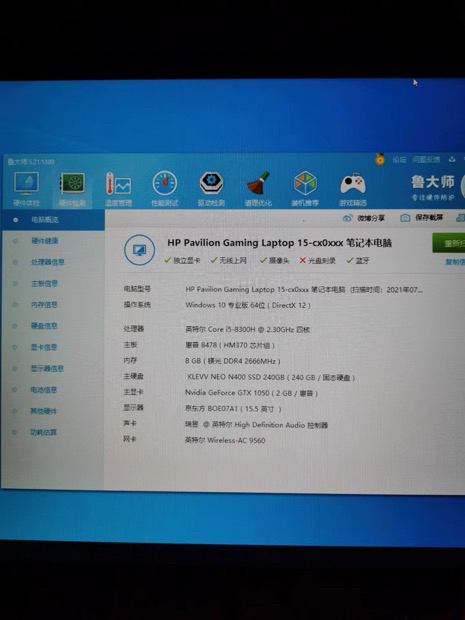Click 保存截屏 save screenshot button

(x=422, y=218)
